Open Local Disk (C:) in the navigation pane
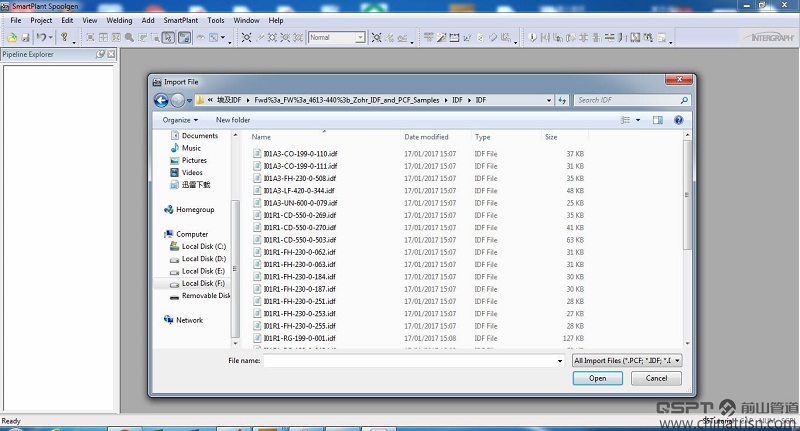The height and width of the screenshot is (431, 800). click(203, 246)
